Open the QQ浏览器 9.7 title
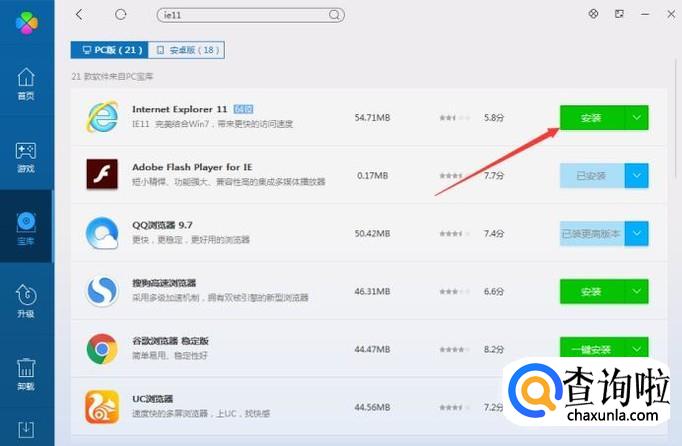Screen dimensions: 682x446 pyautogui.click(x=162, y=225)
